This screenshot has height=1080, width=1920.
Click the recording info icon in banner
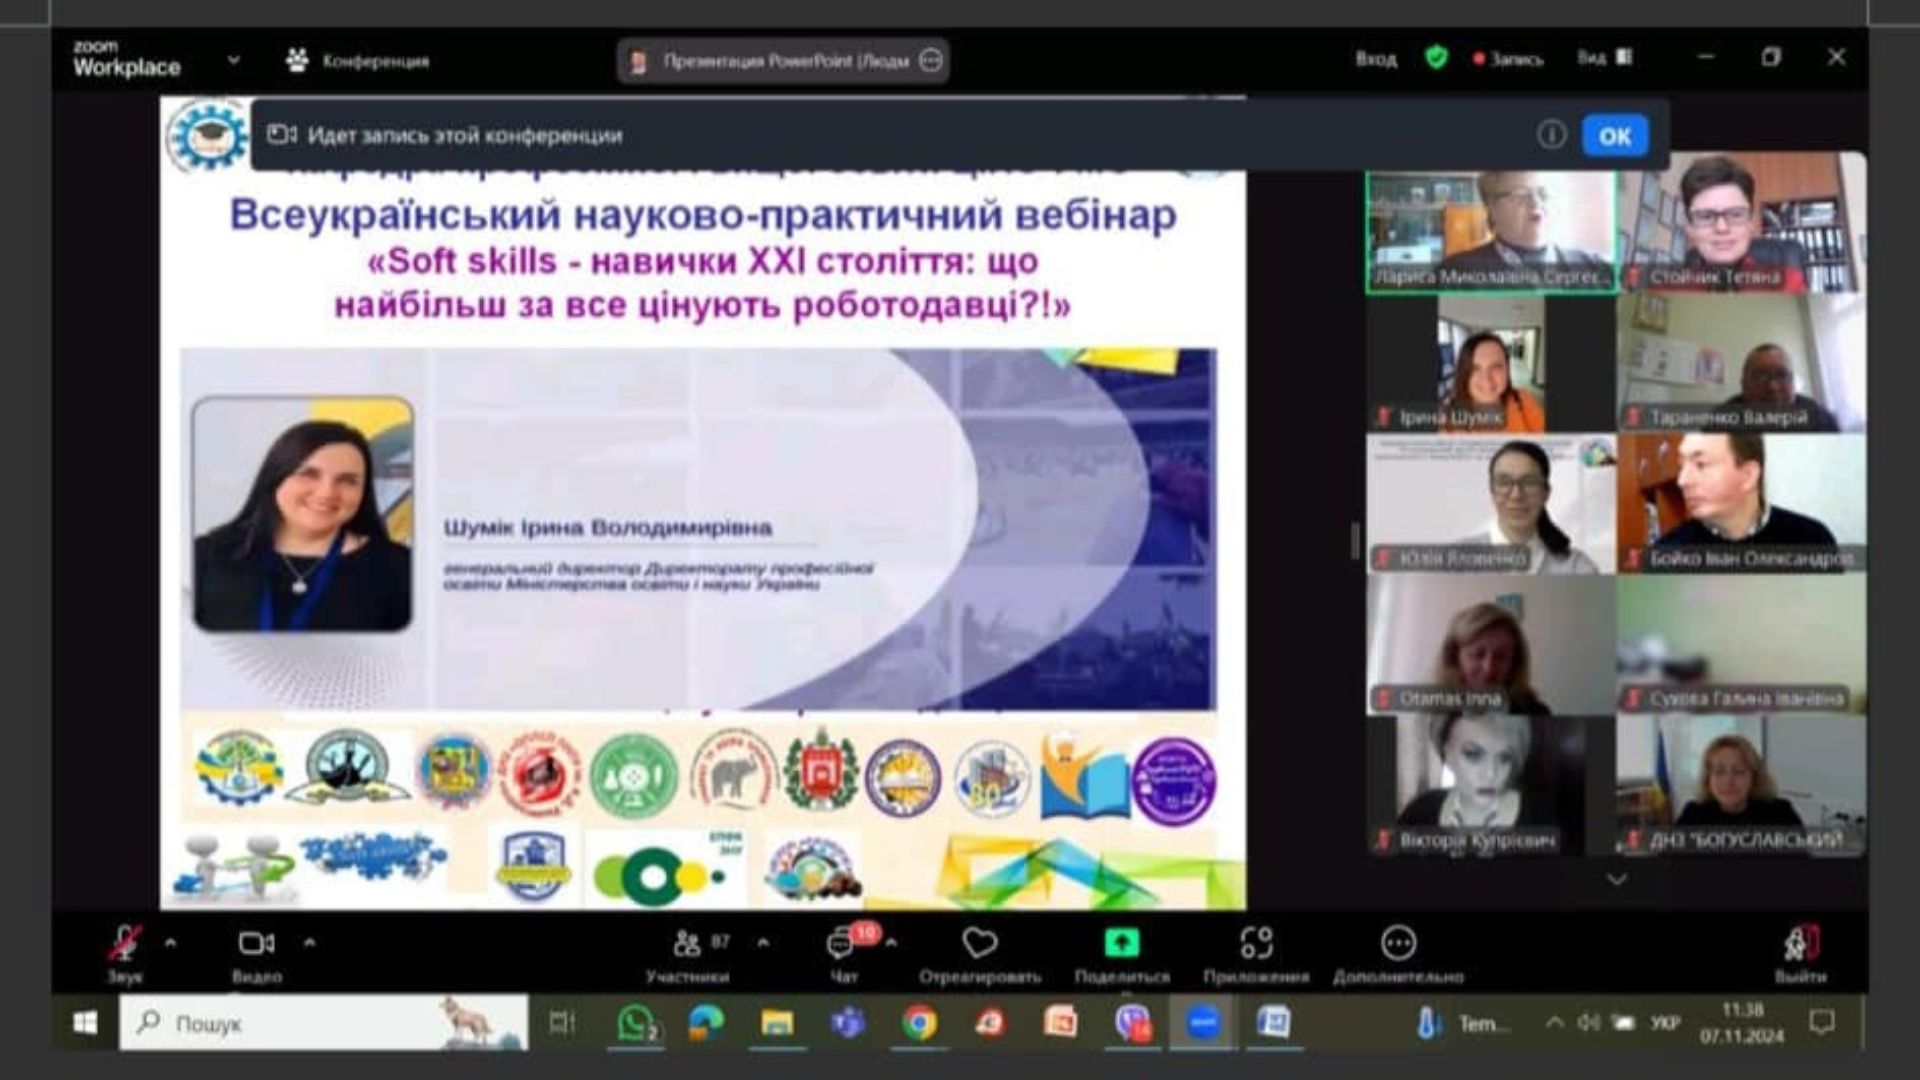pyautogui.click(x=1551, y=135)
